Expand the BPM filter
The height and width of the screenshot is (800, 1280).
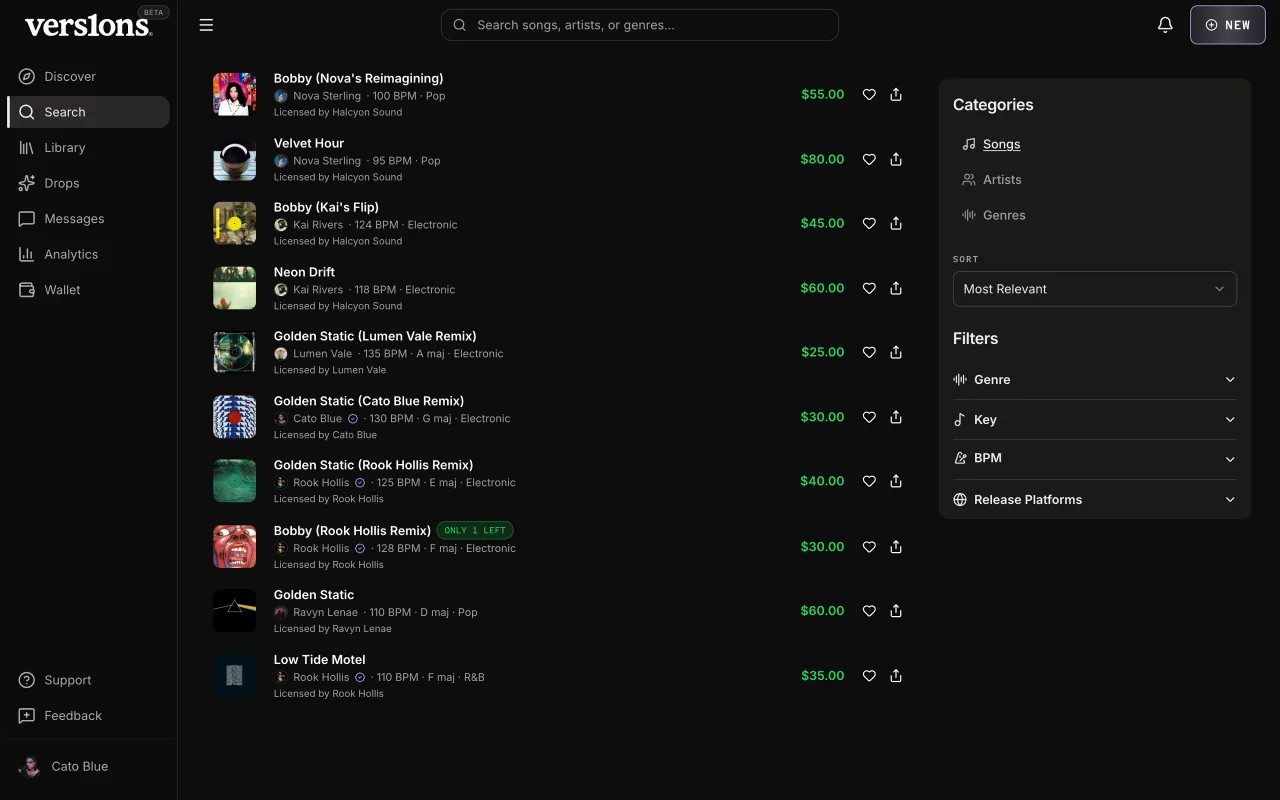click(1095, 458)
